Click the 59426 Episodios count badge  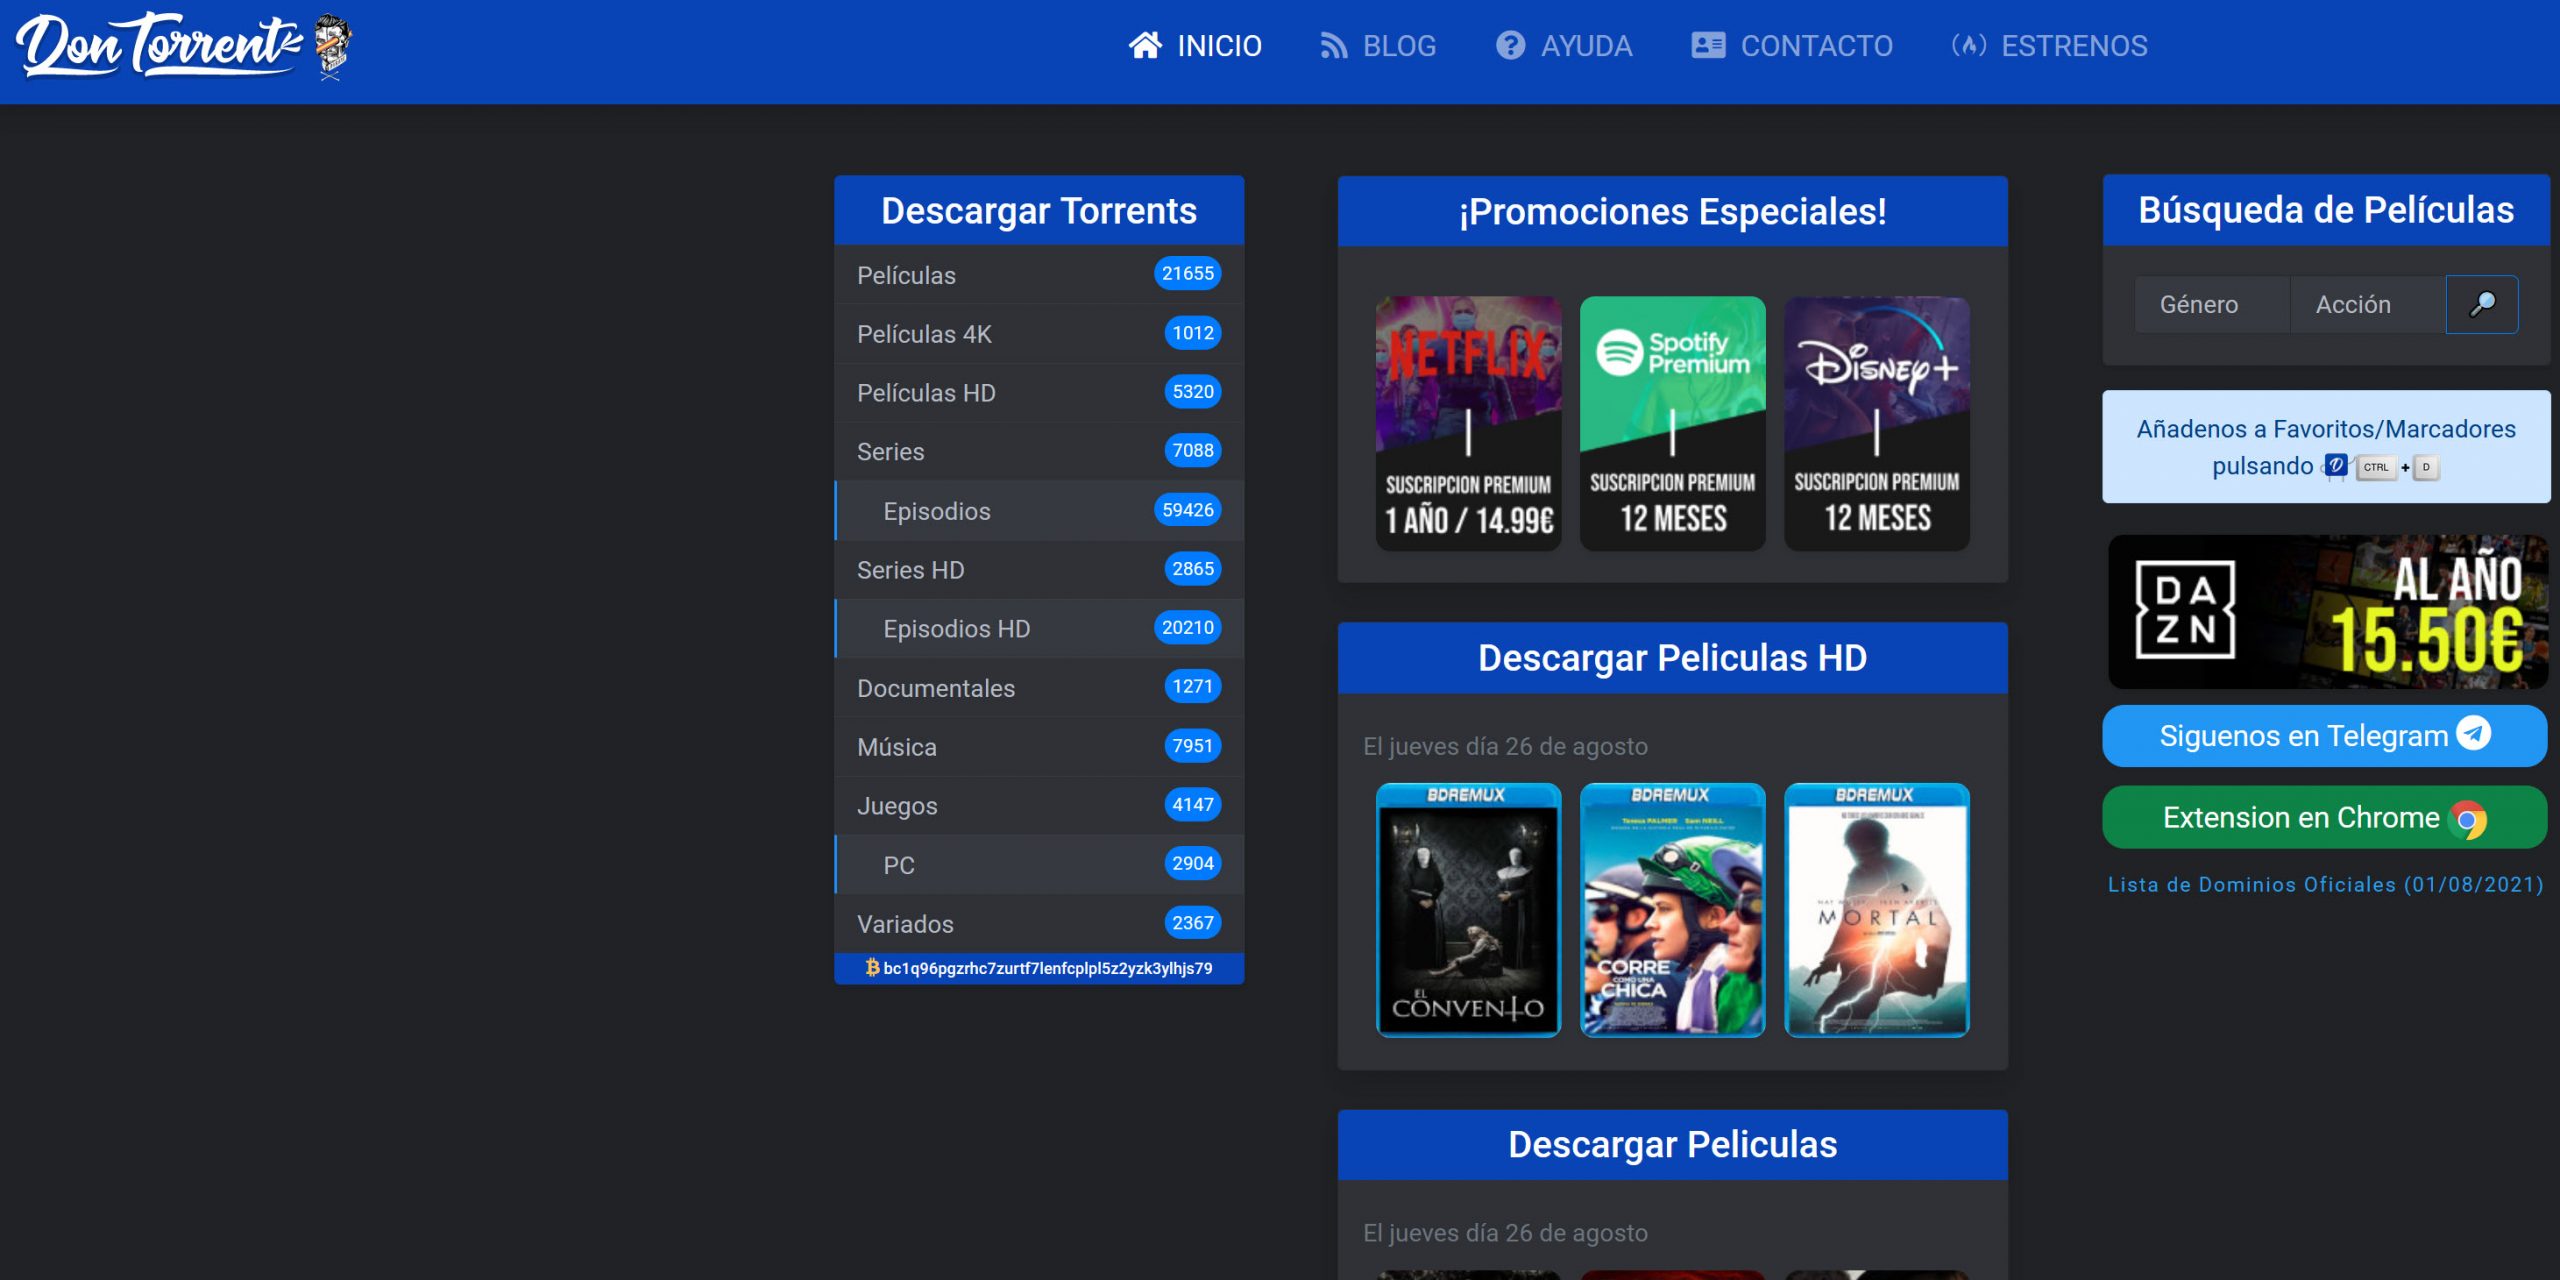(x=1187, y=510)
